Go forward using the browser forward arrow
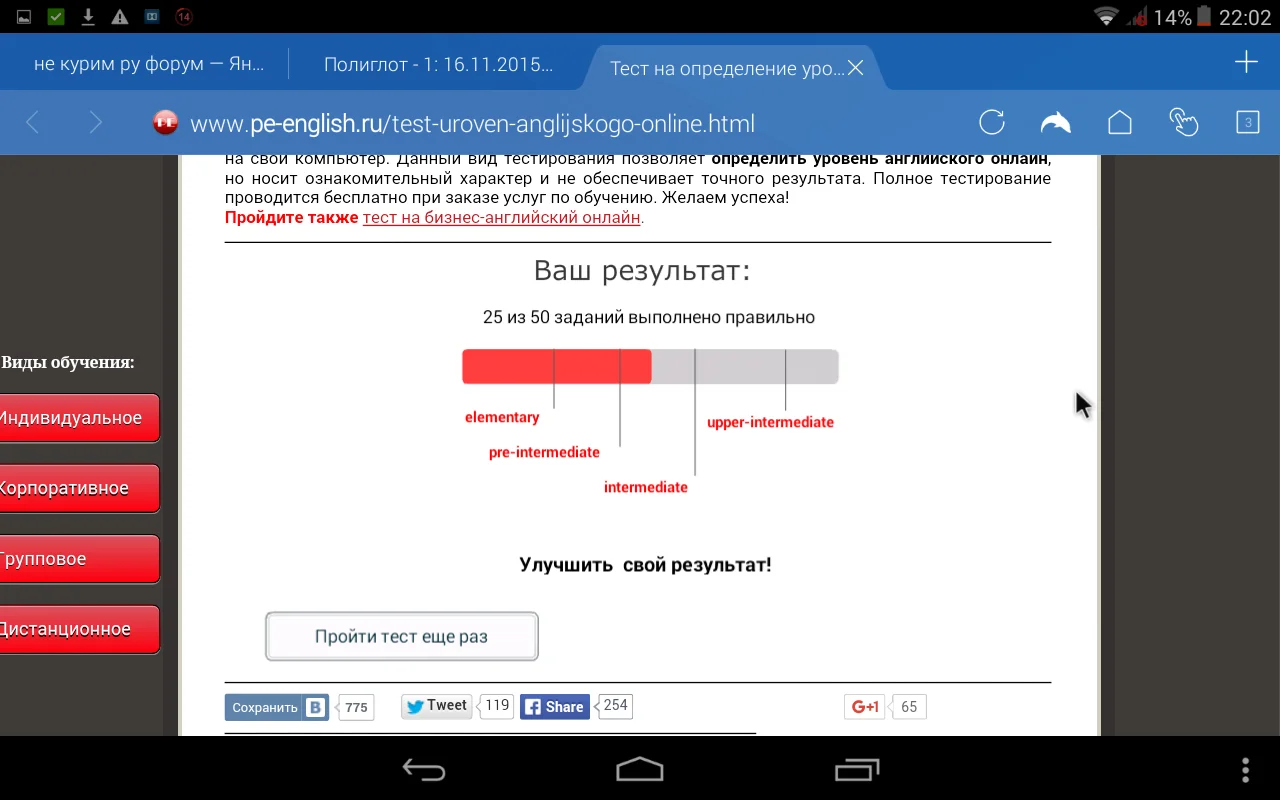The height and width of the screenshot is (800, 1280). [96, 123]
